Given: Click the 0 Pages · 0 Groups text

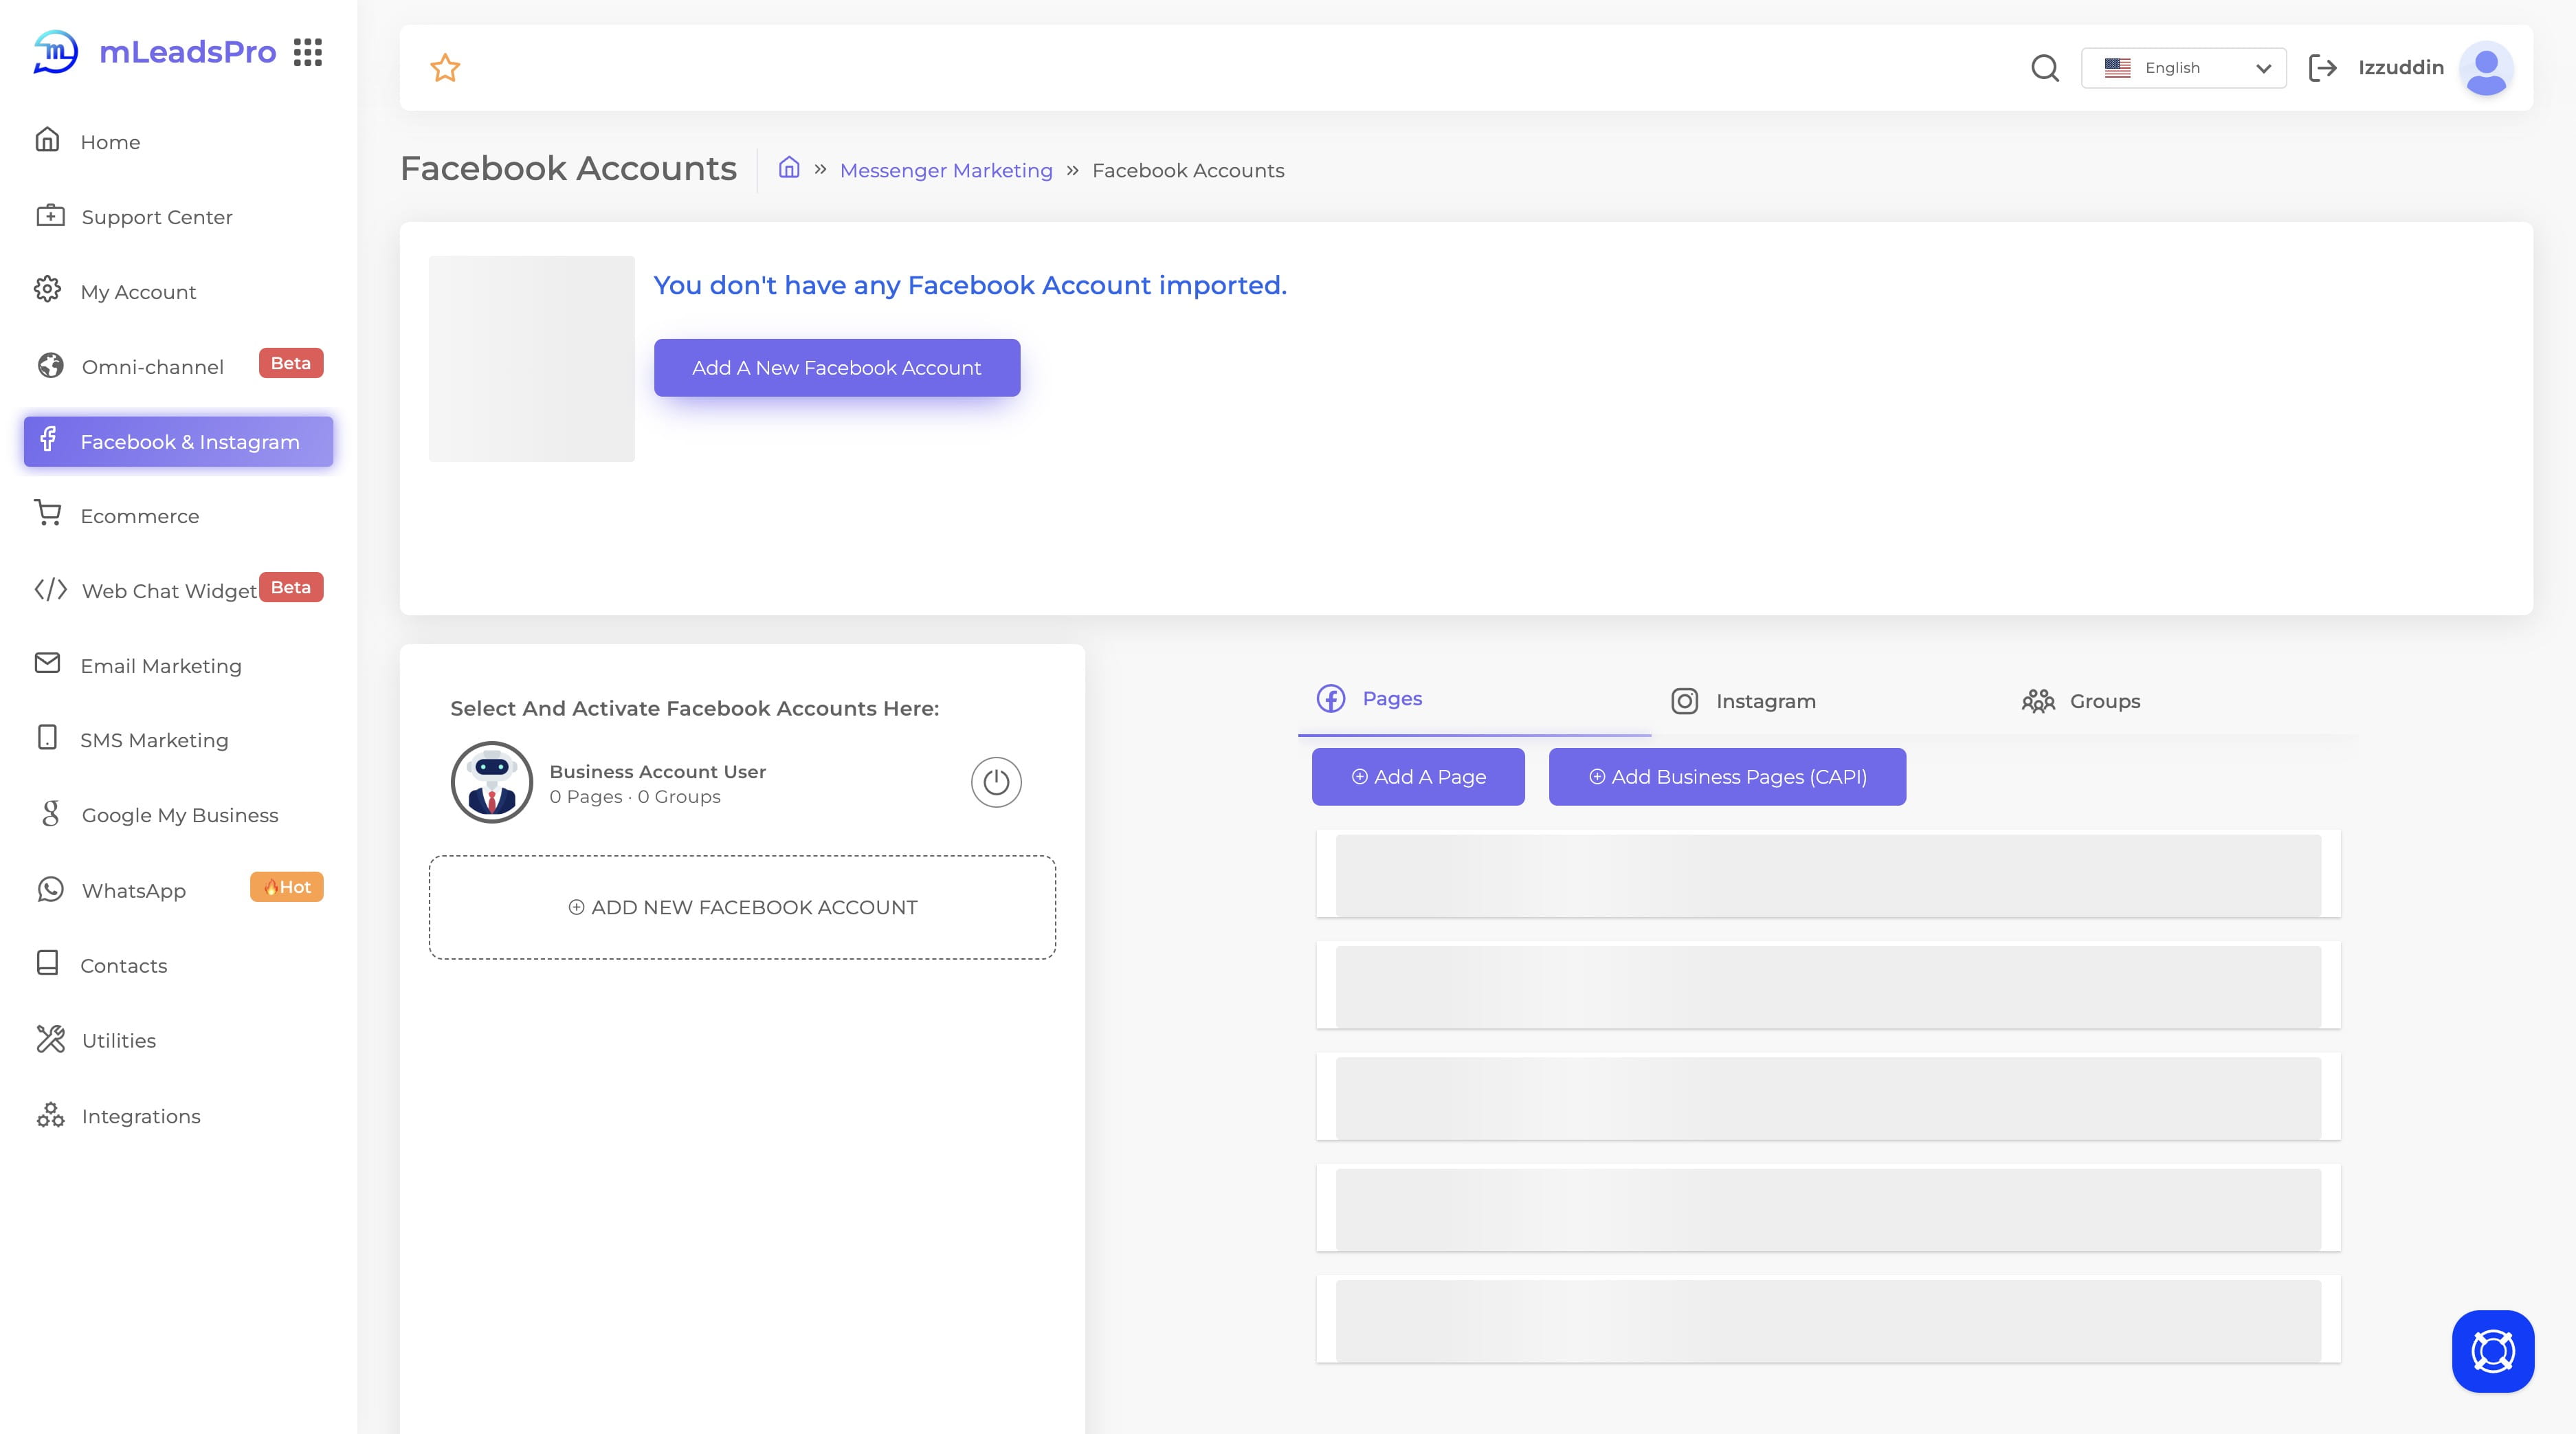Looking at the screenshot, I should [x=635, y=797].
